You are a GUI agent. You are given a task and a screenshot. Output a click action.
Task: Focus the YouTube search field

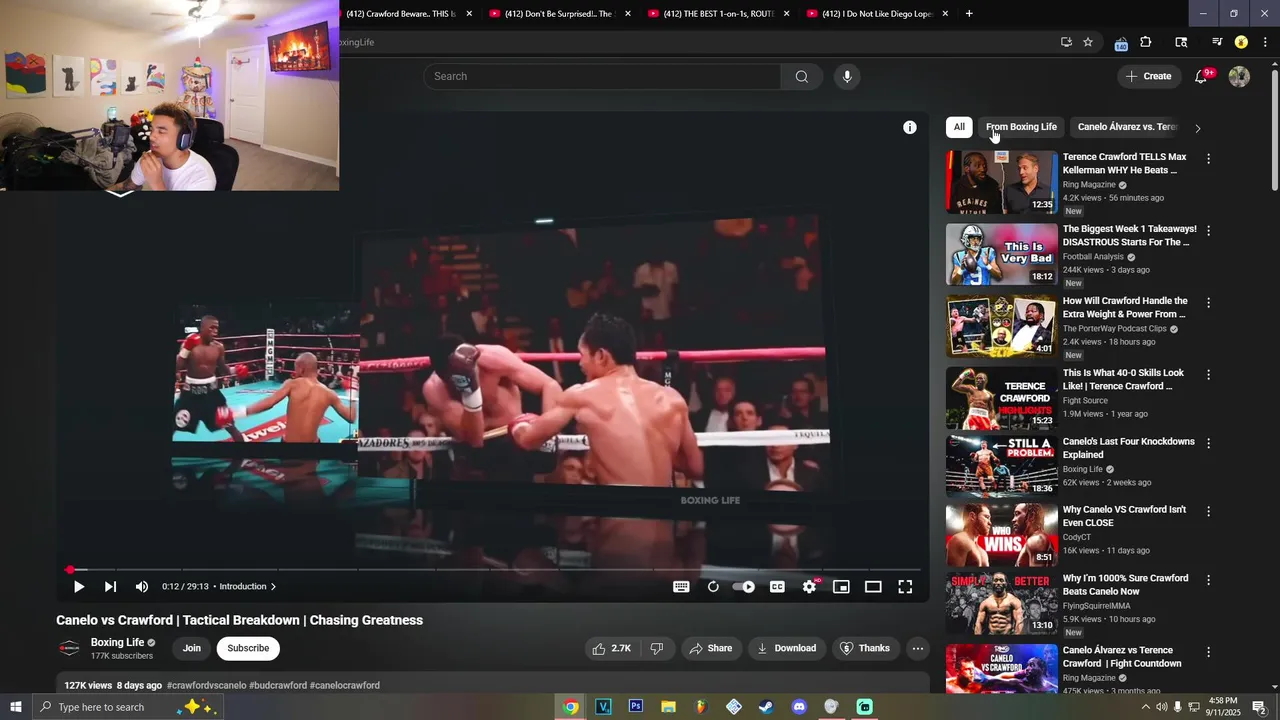coord(602,77)
